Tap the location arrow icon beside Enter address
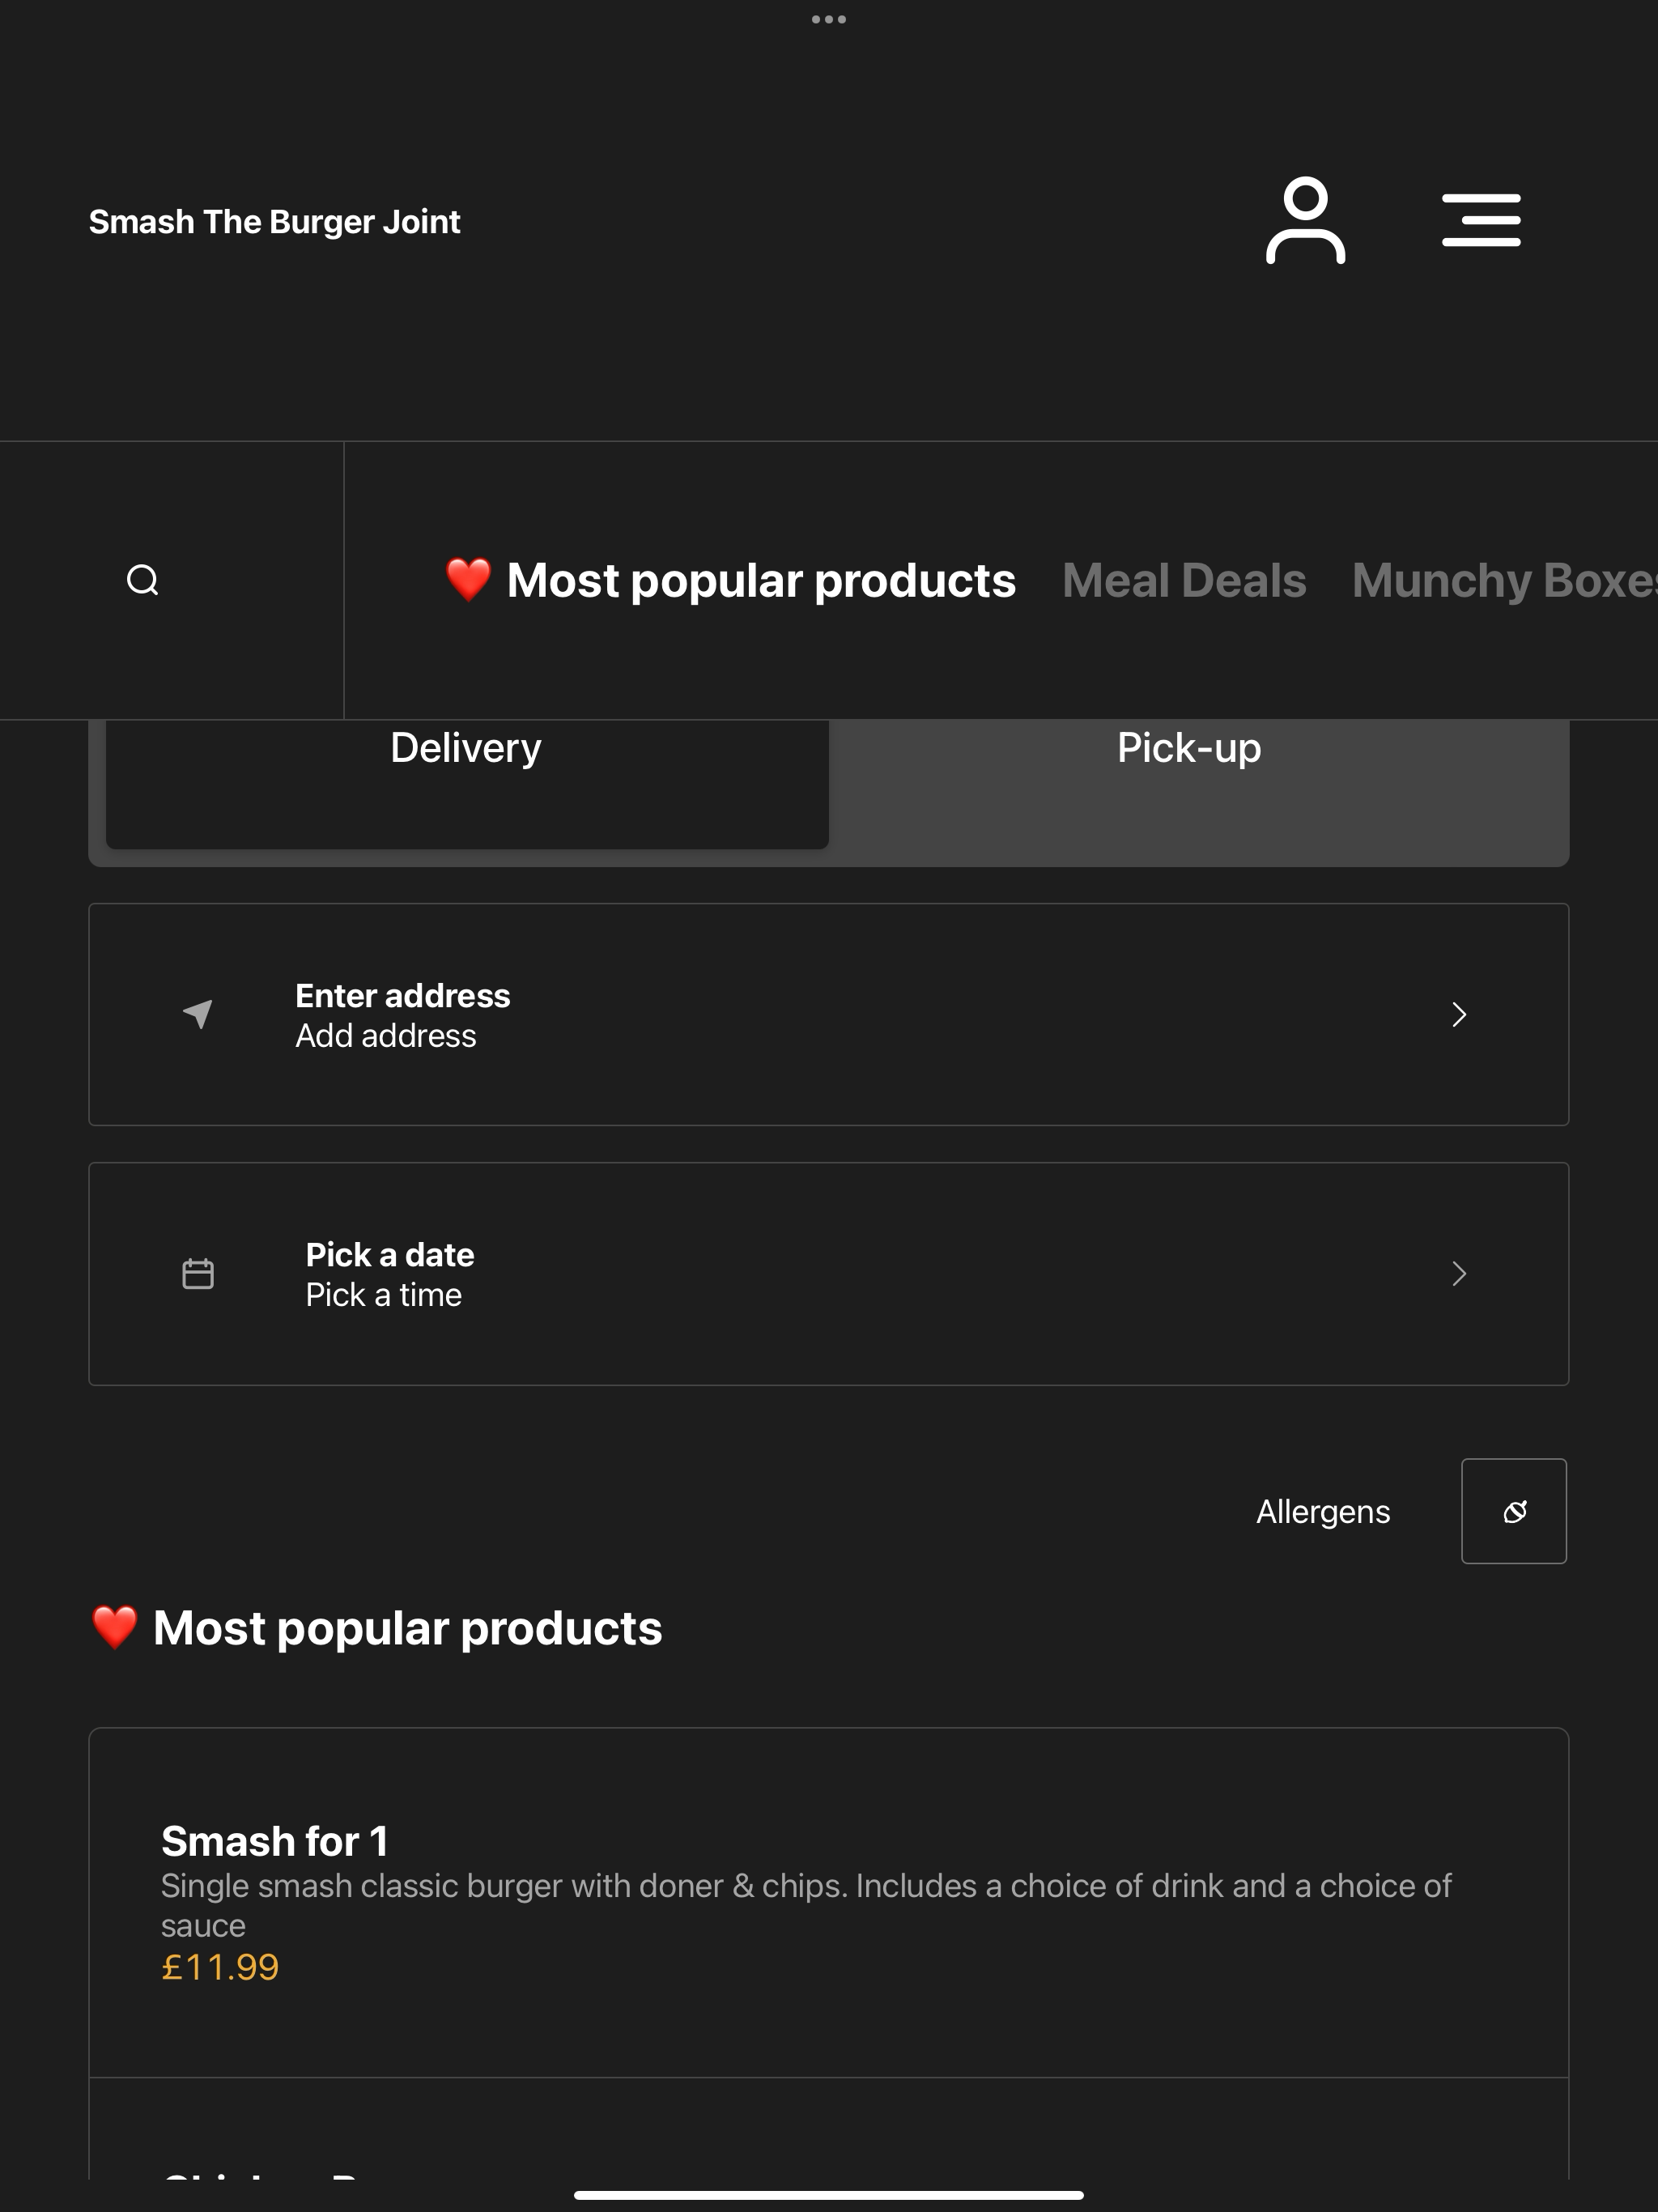This screenshot has height=2212, width=1658. pyautogui.click(x=198, y=1014)
